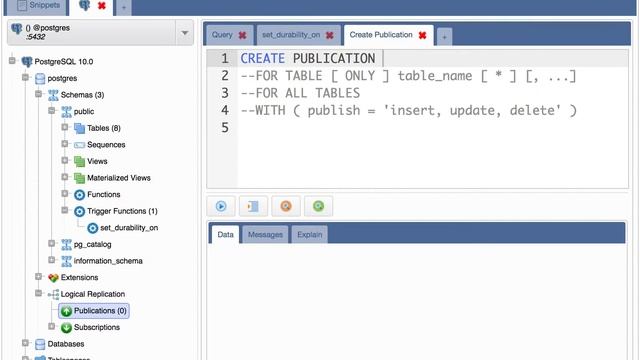Click the '() @postgres :5432' connection label
The width and height of the screenshot is (640, 360).
click(x=48, y=32)
